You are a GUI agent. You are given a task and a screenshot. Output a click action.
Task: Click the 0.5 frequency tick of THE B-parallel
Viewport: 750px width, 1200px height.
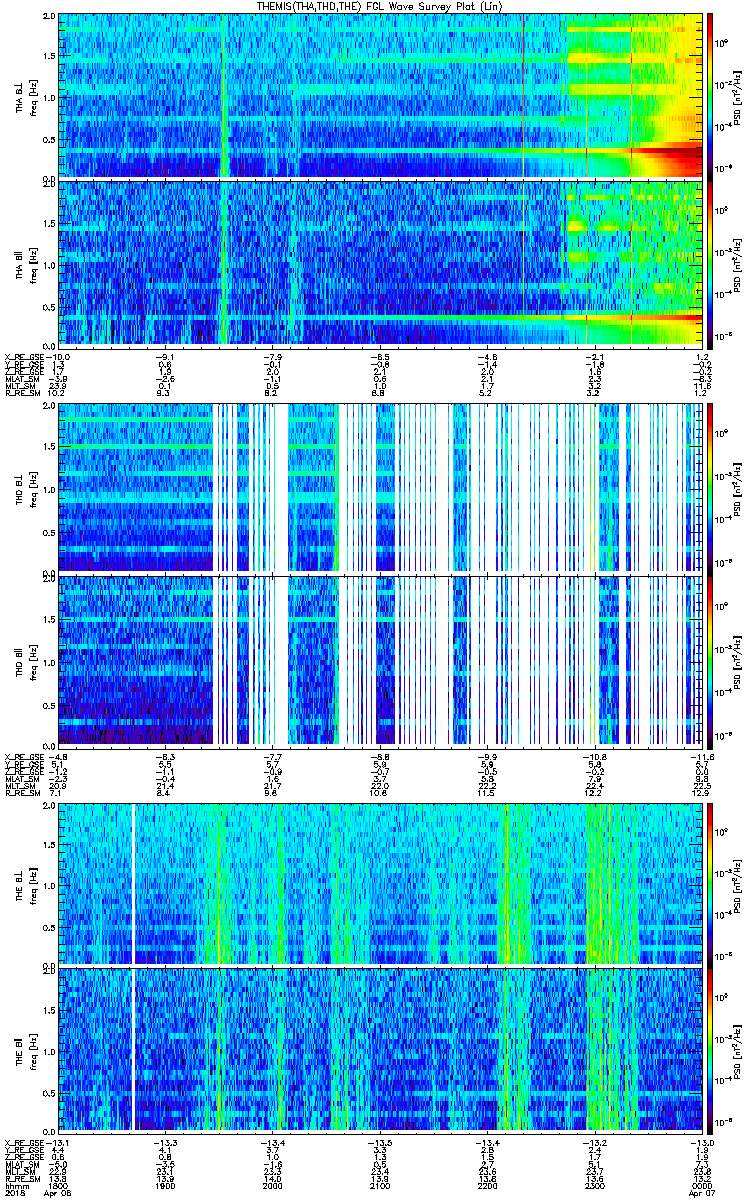pos(48,1091)
